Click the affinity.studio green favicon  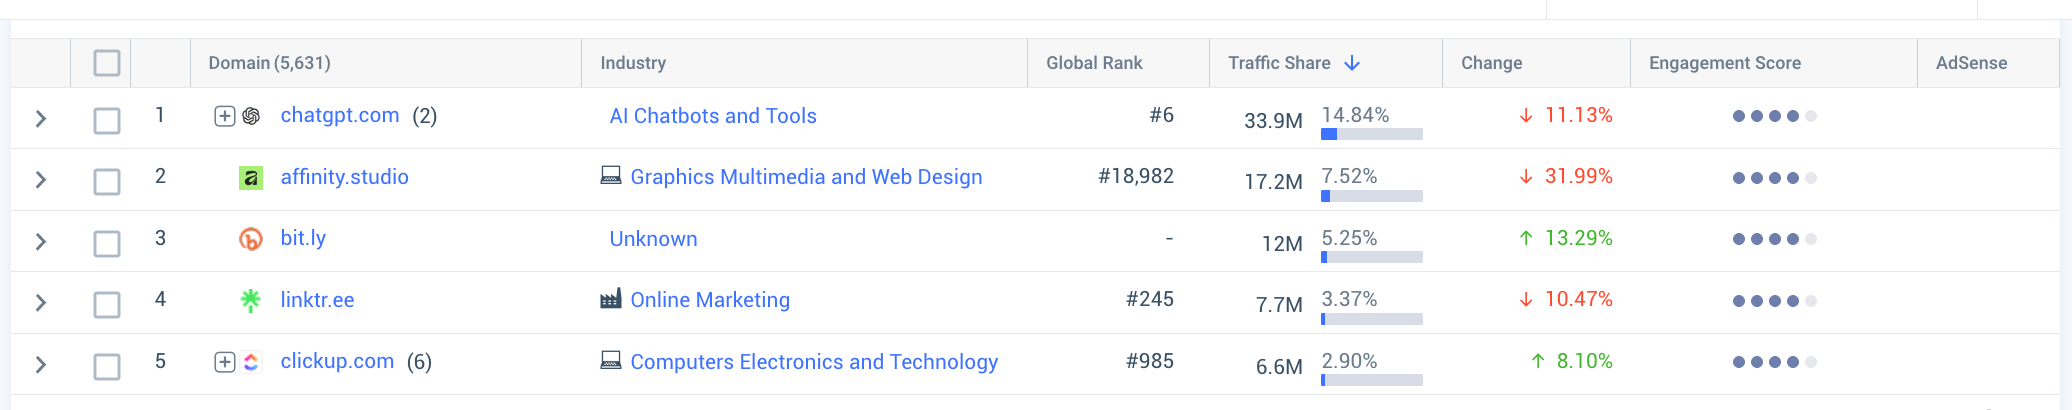point(251,178)
